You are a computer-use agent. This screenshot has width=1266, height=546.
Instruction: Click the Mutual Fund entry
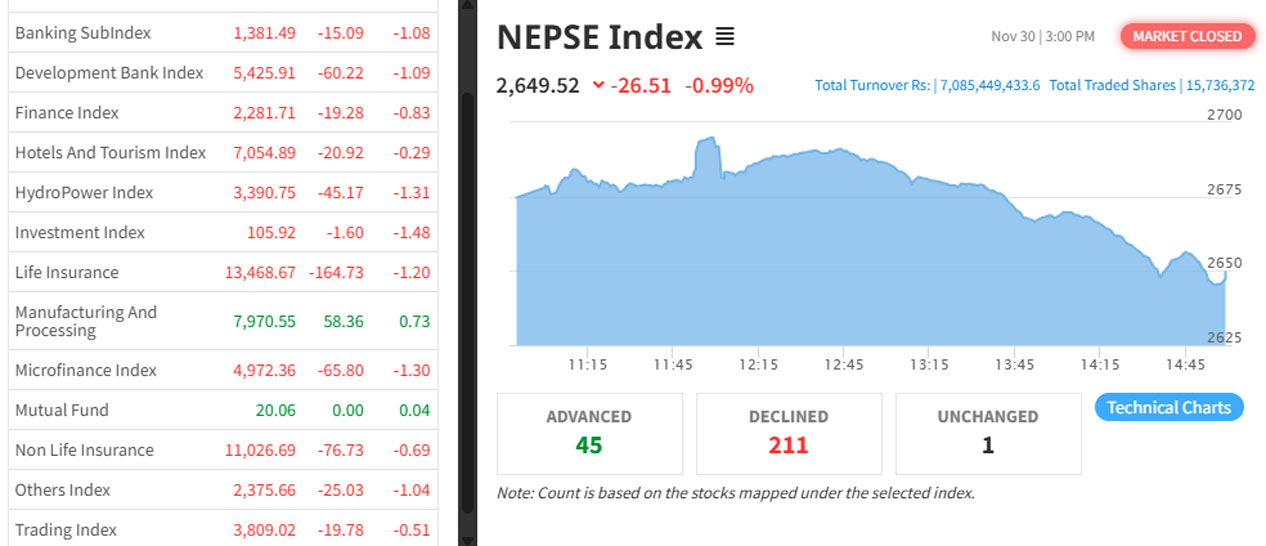[62, 410]
